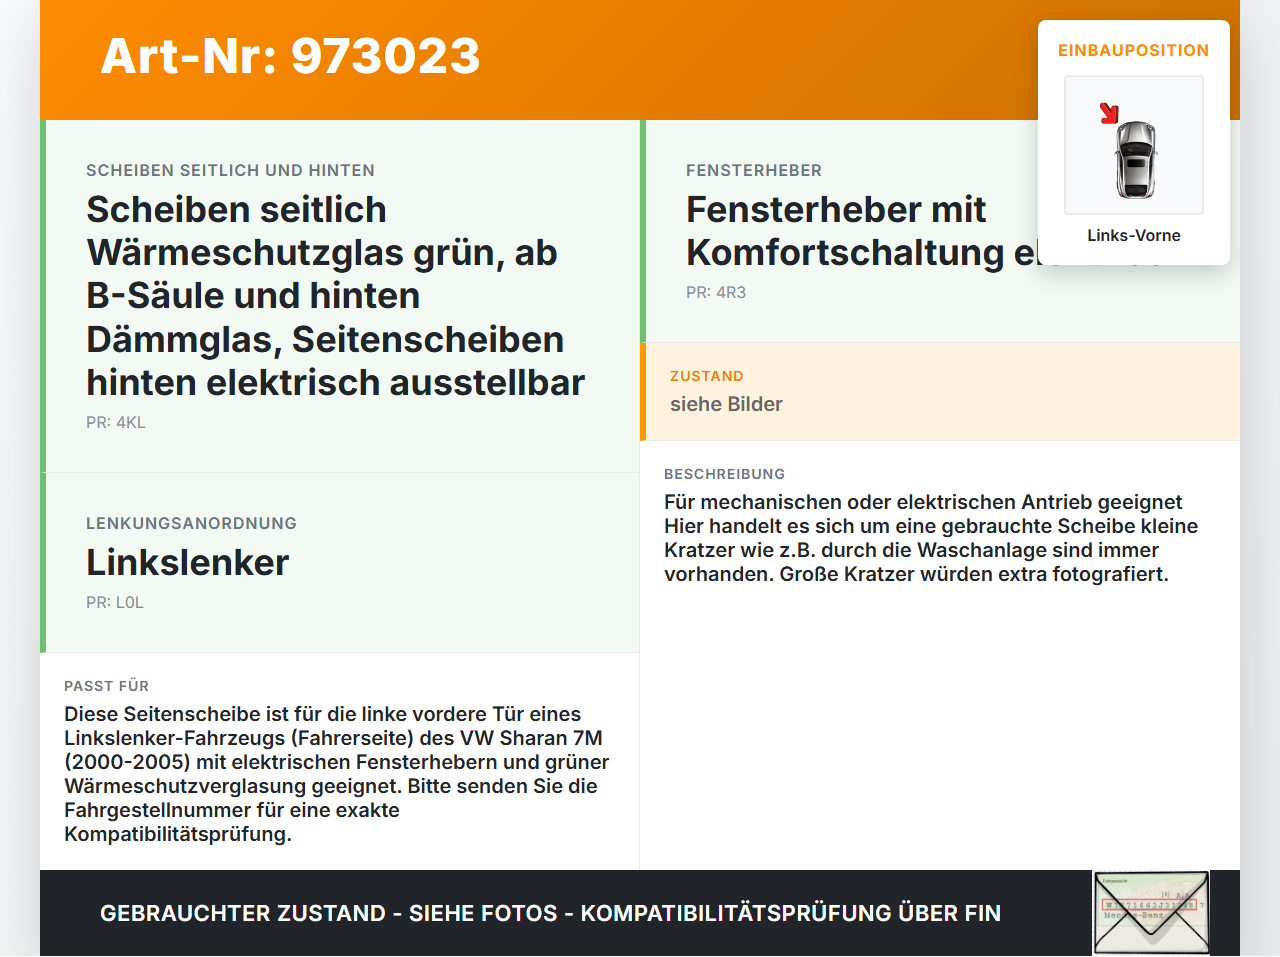Image resolution: width=1280 pixels, height=957 pixels.
Task: Select the red arrow on the car graphic
Action: (1109, 113)
